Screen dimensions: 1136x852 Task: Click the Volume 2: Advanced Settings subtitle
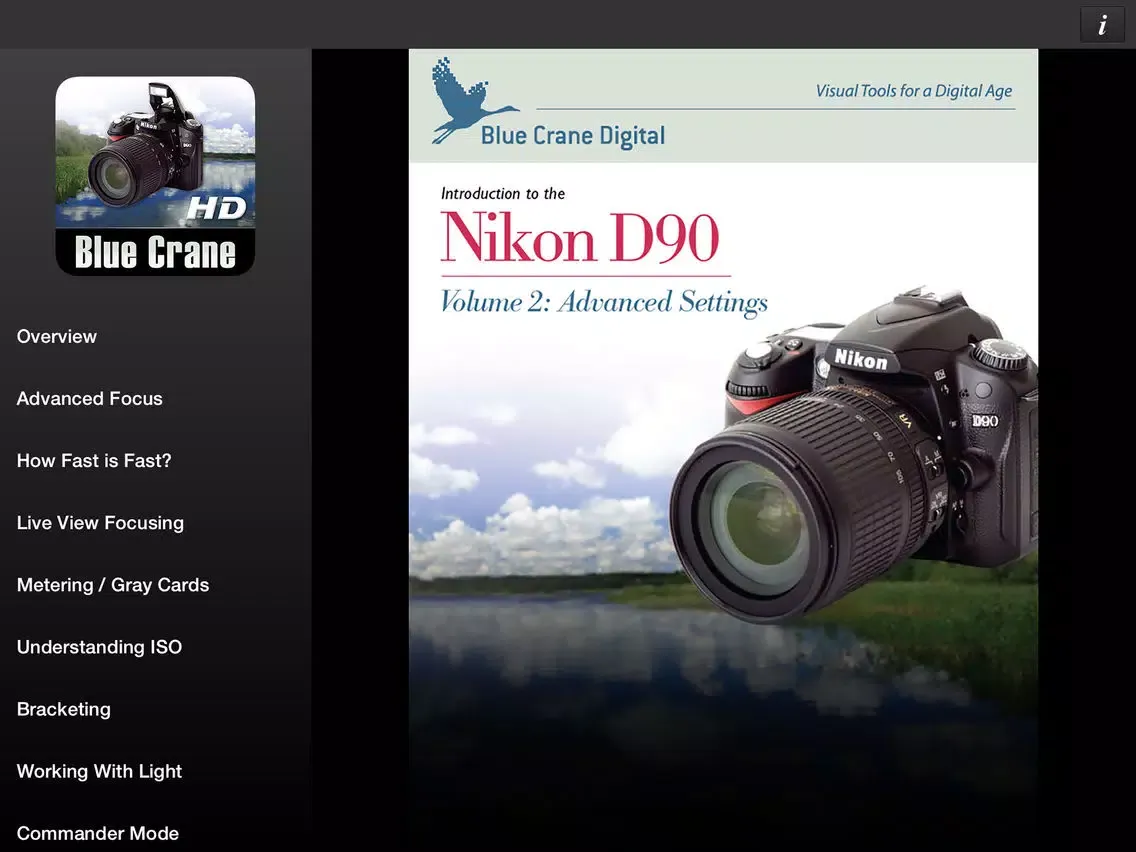coord(605,301)
